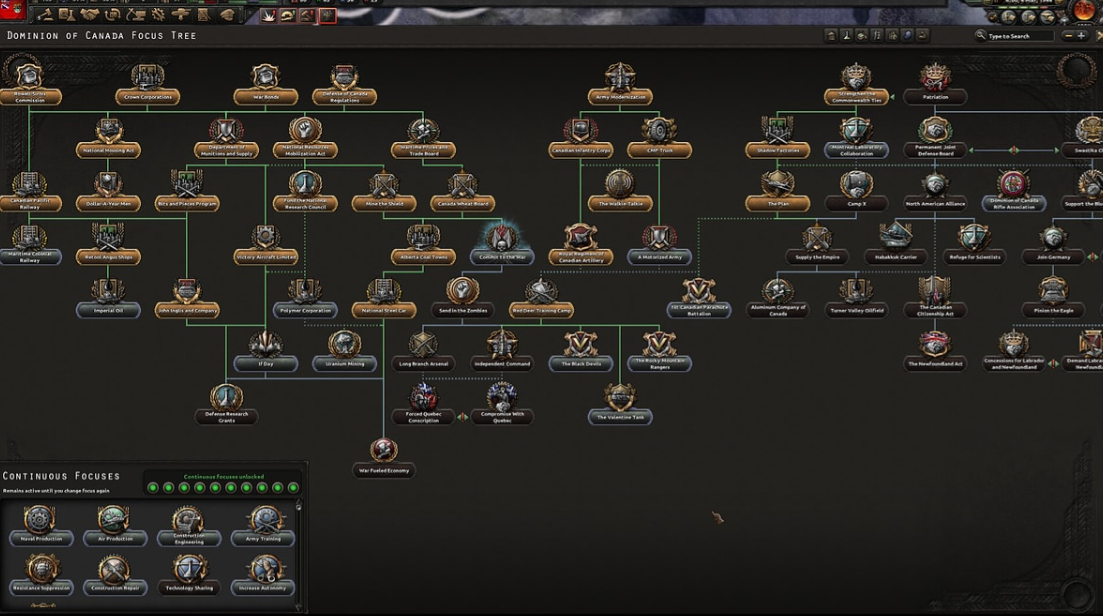Select the National Housing Act focus

(x=108, y=138)
